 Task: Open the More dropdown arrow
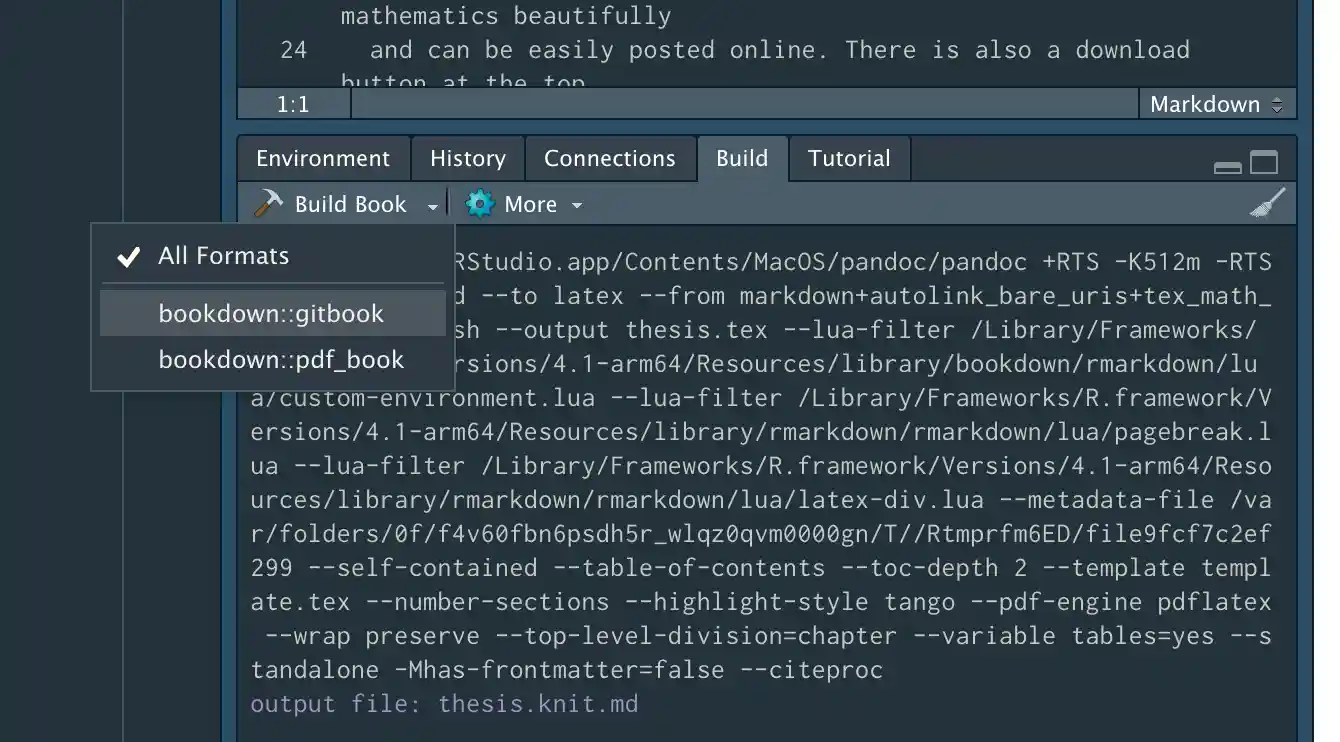coord(577,205)
